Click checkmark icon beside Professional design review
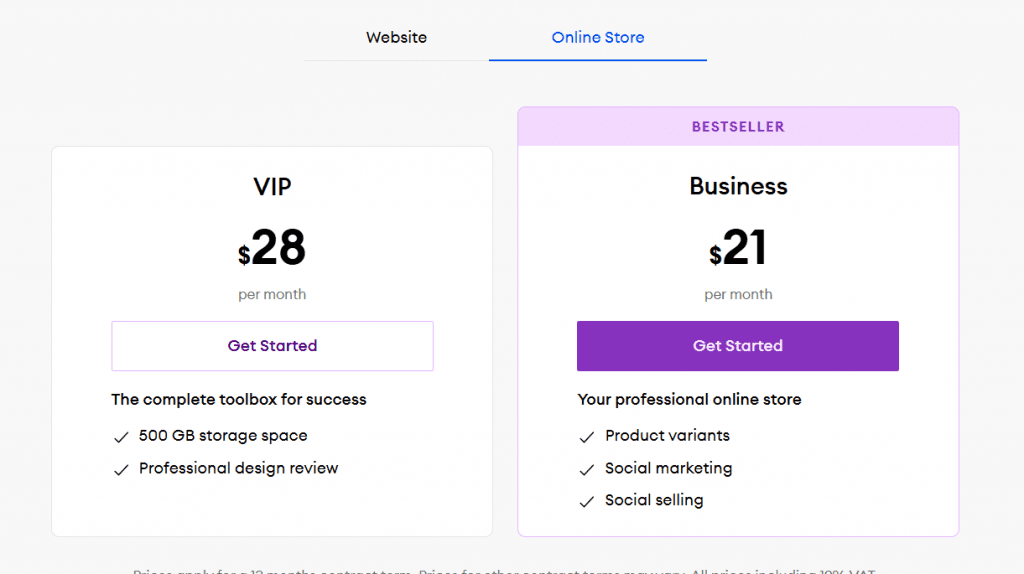Image resolution: width=1024 pixels, height=574 pixels. click(x=121, y=469)
